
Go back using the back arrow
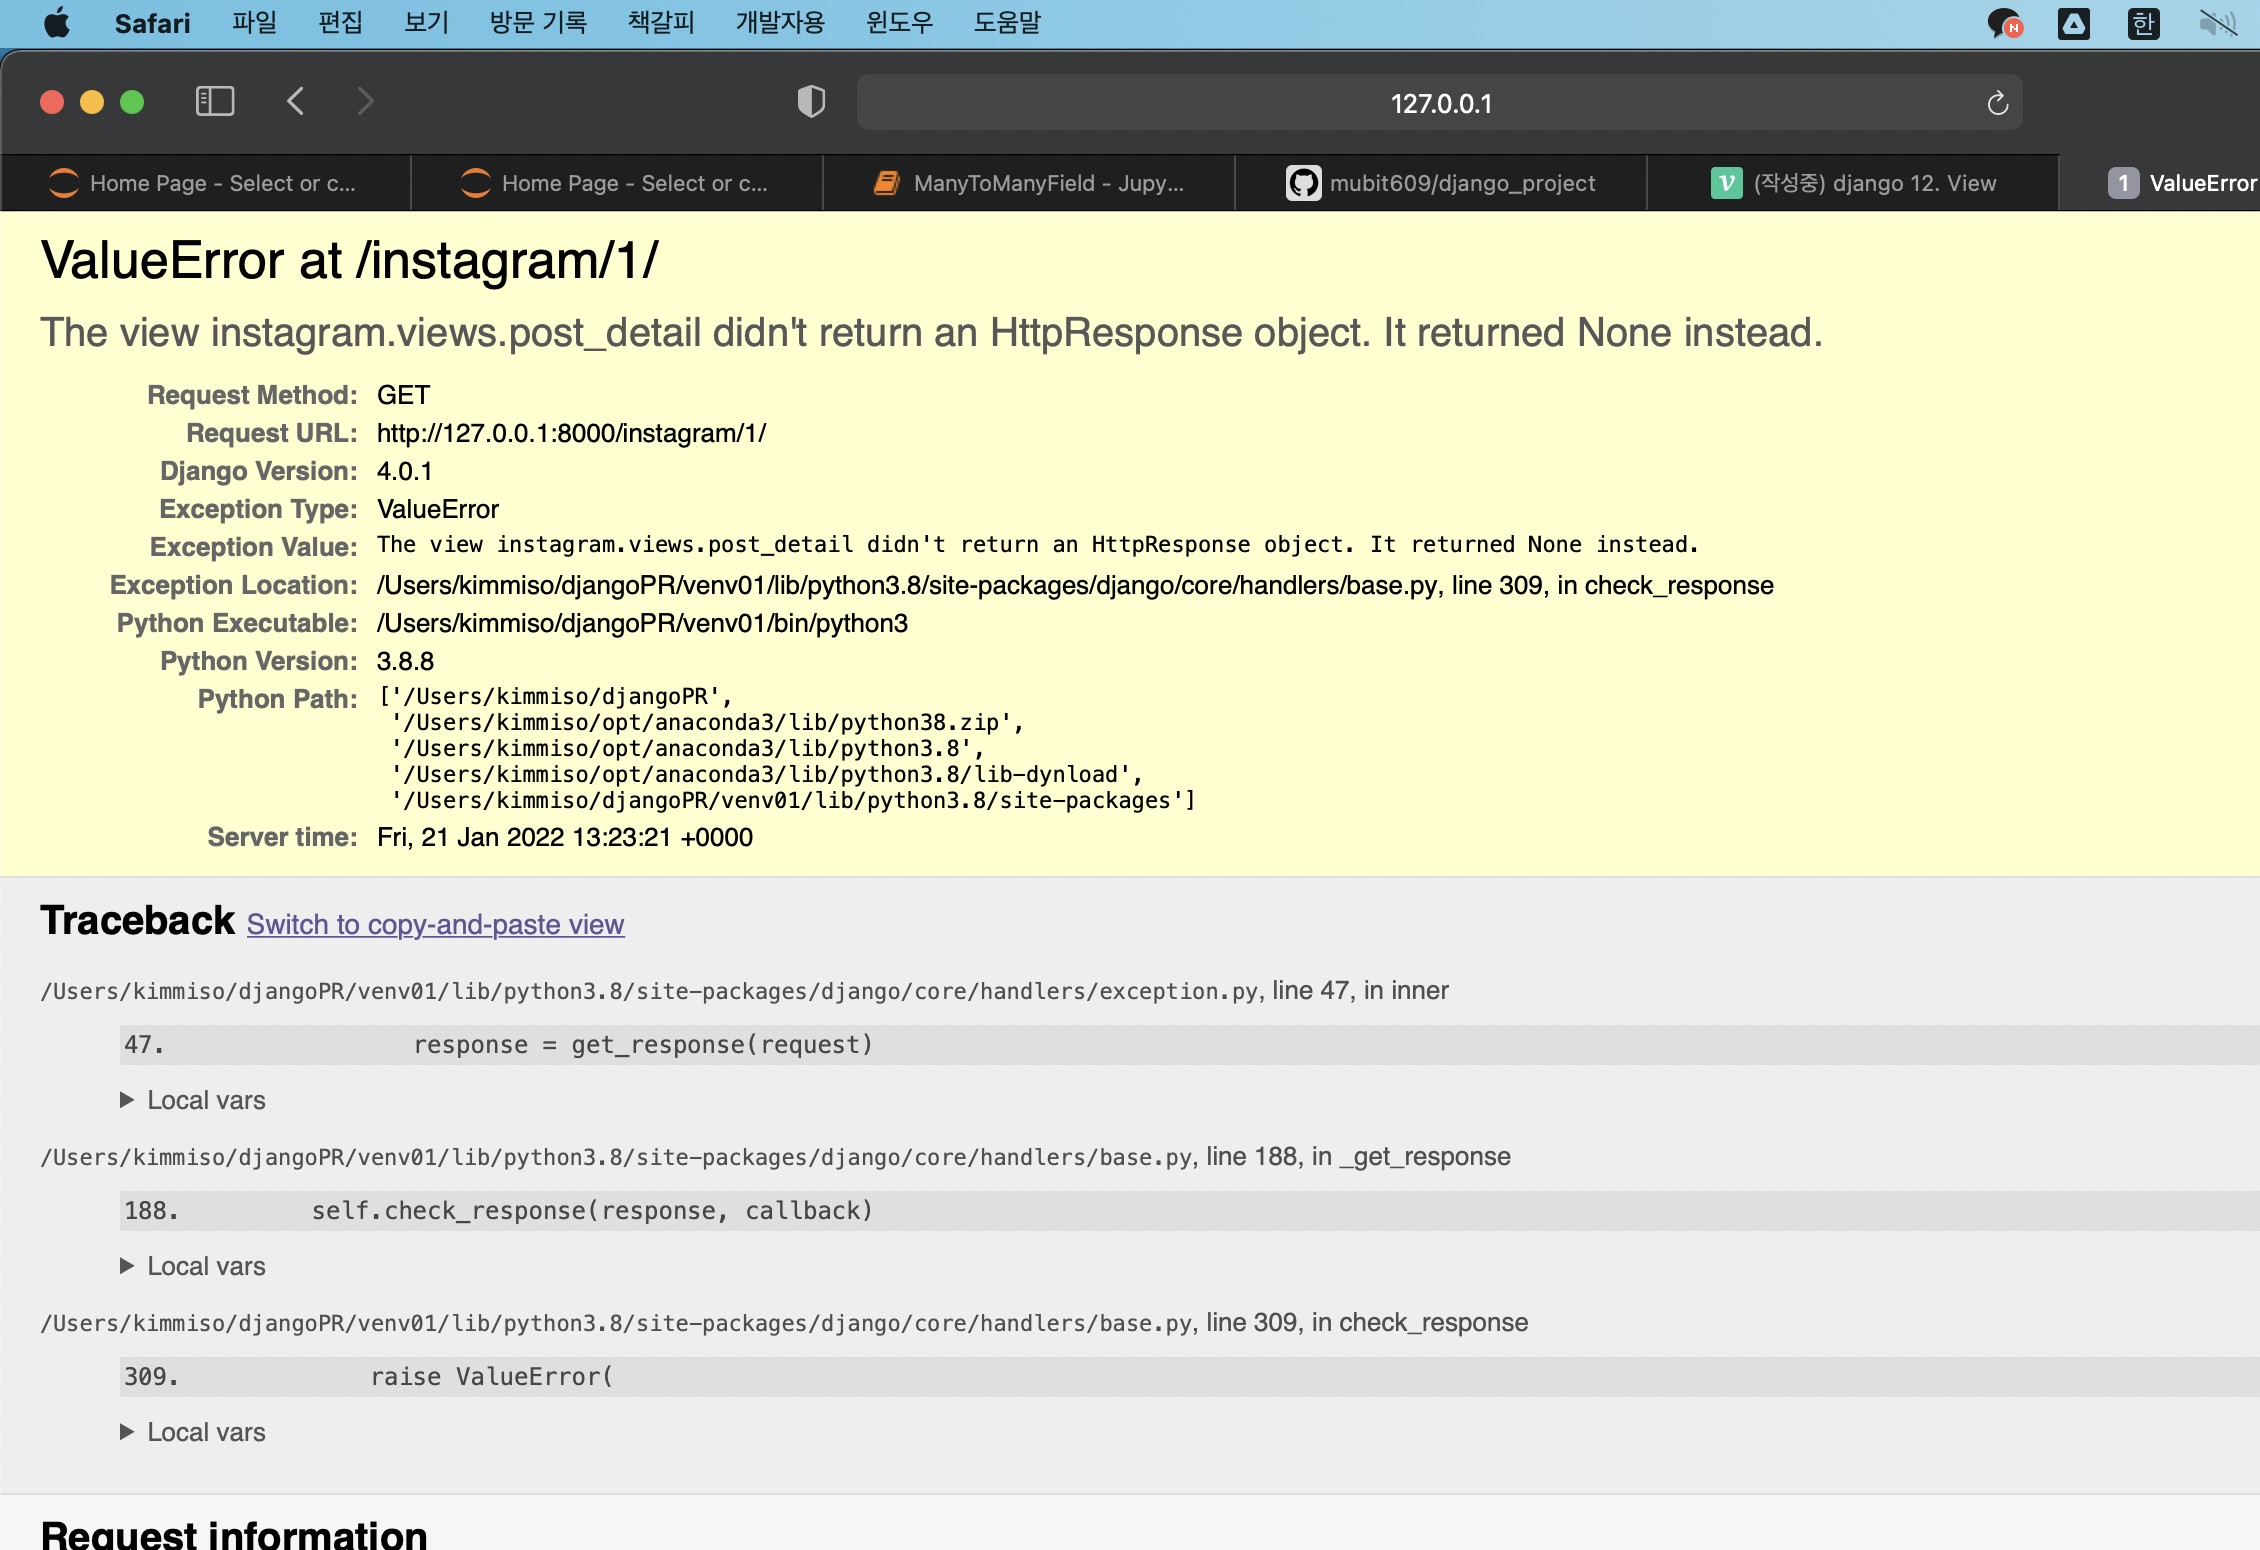(x=295, y=102)
